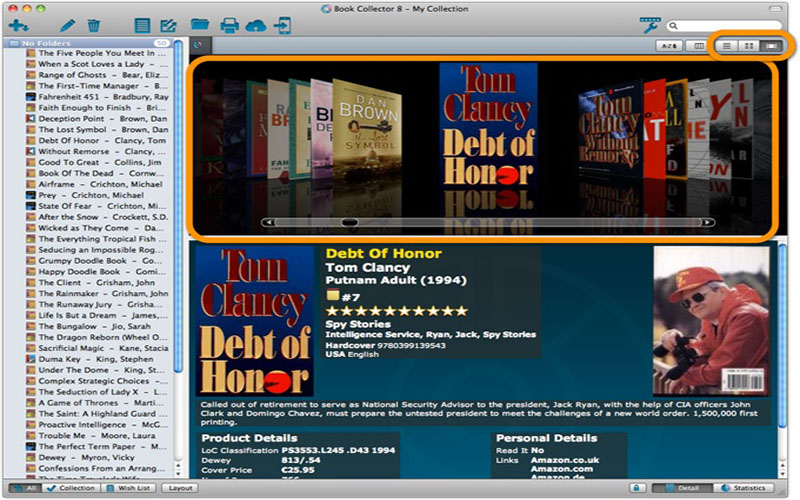Screen dimensions: 800x500
Task: Open the blue folder icon in toolbar
Action: coord(200,24)
